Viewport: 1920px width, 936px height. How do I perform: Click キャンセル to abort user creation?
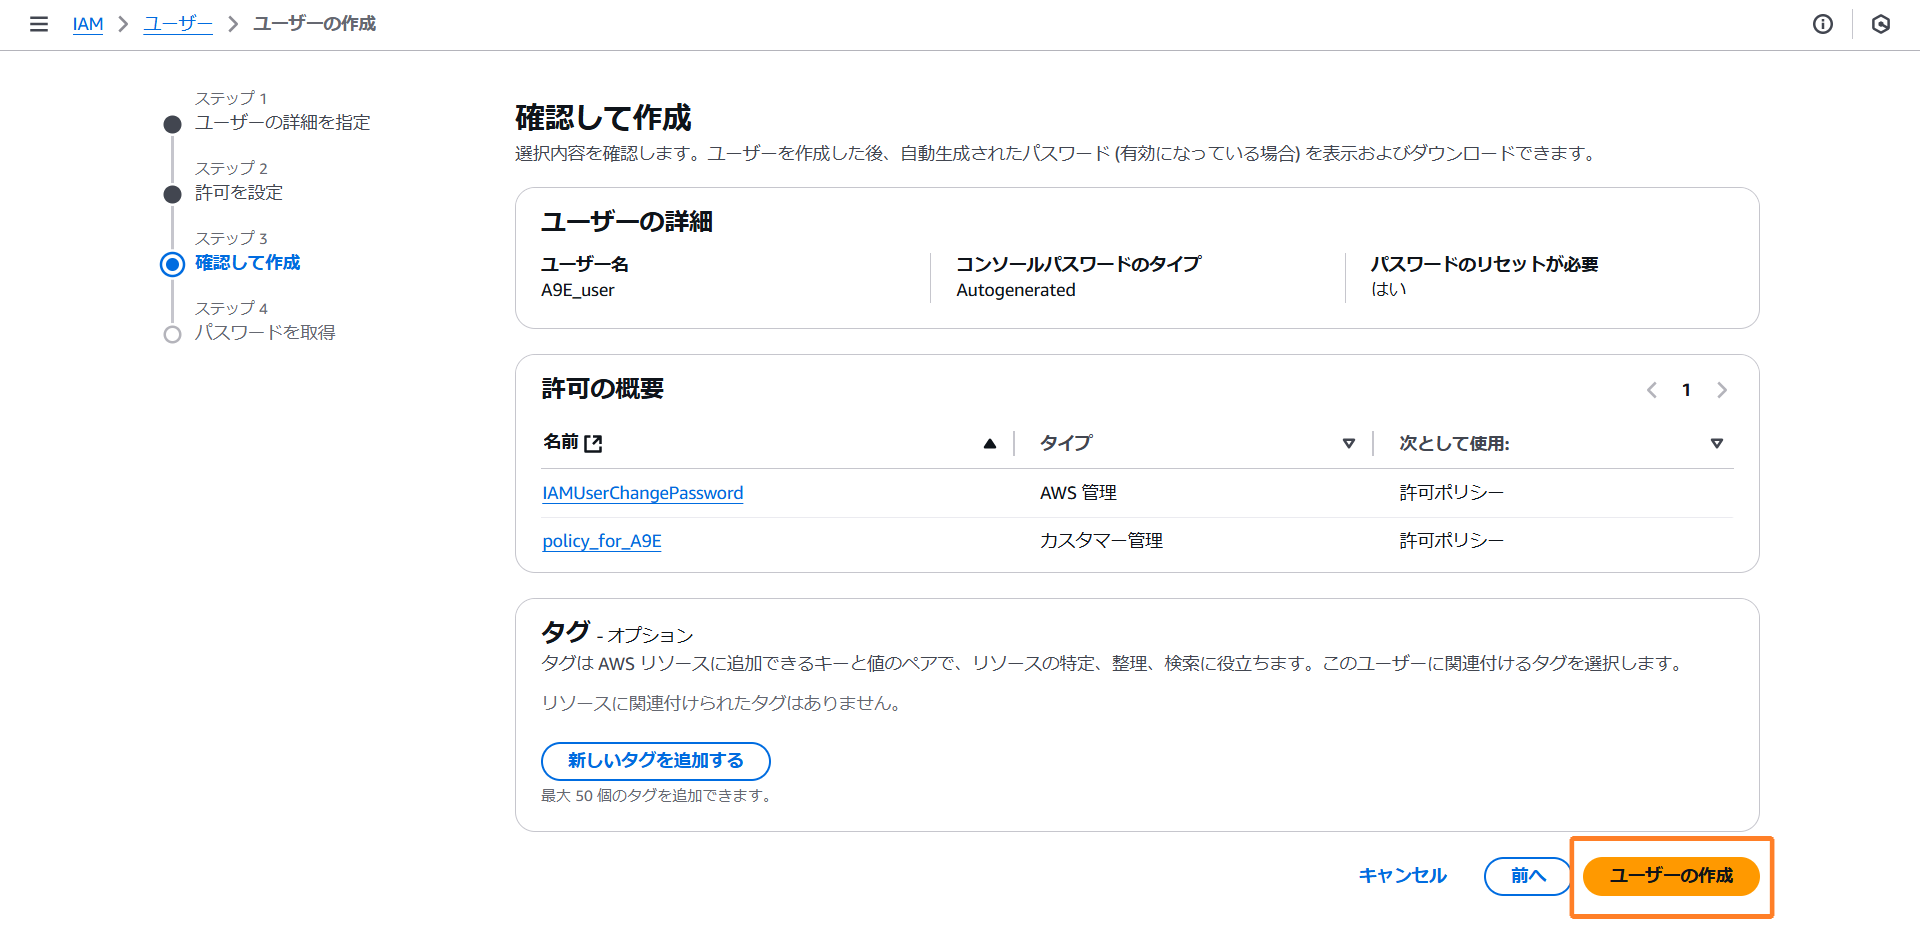[1402, 876]
